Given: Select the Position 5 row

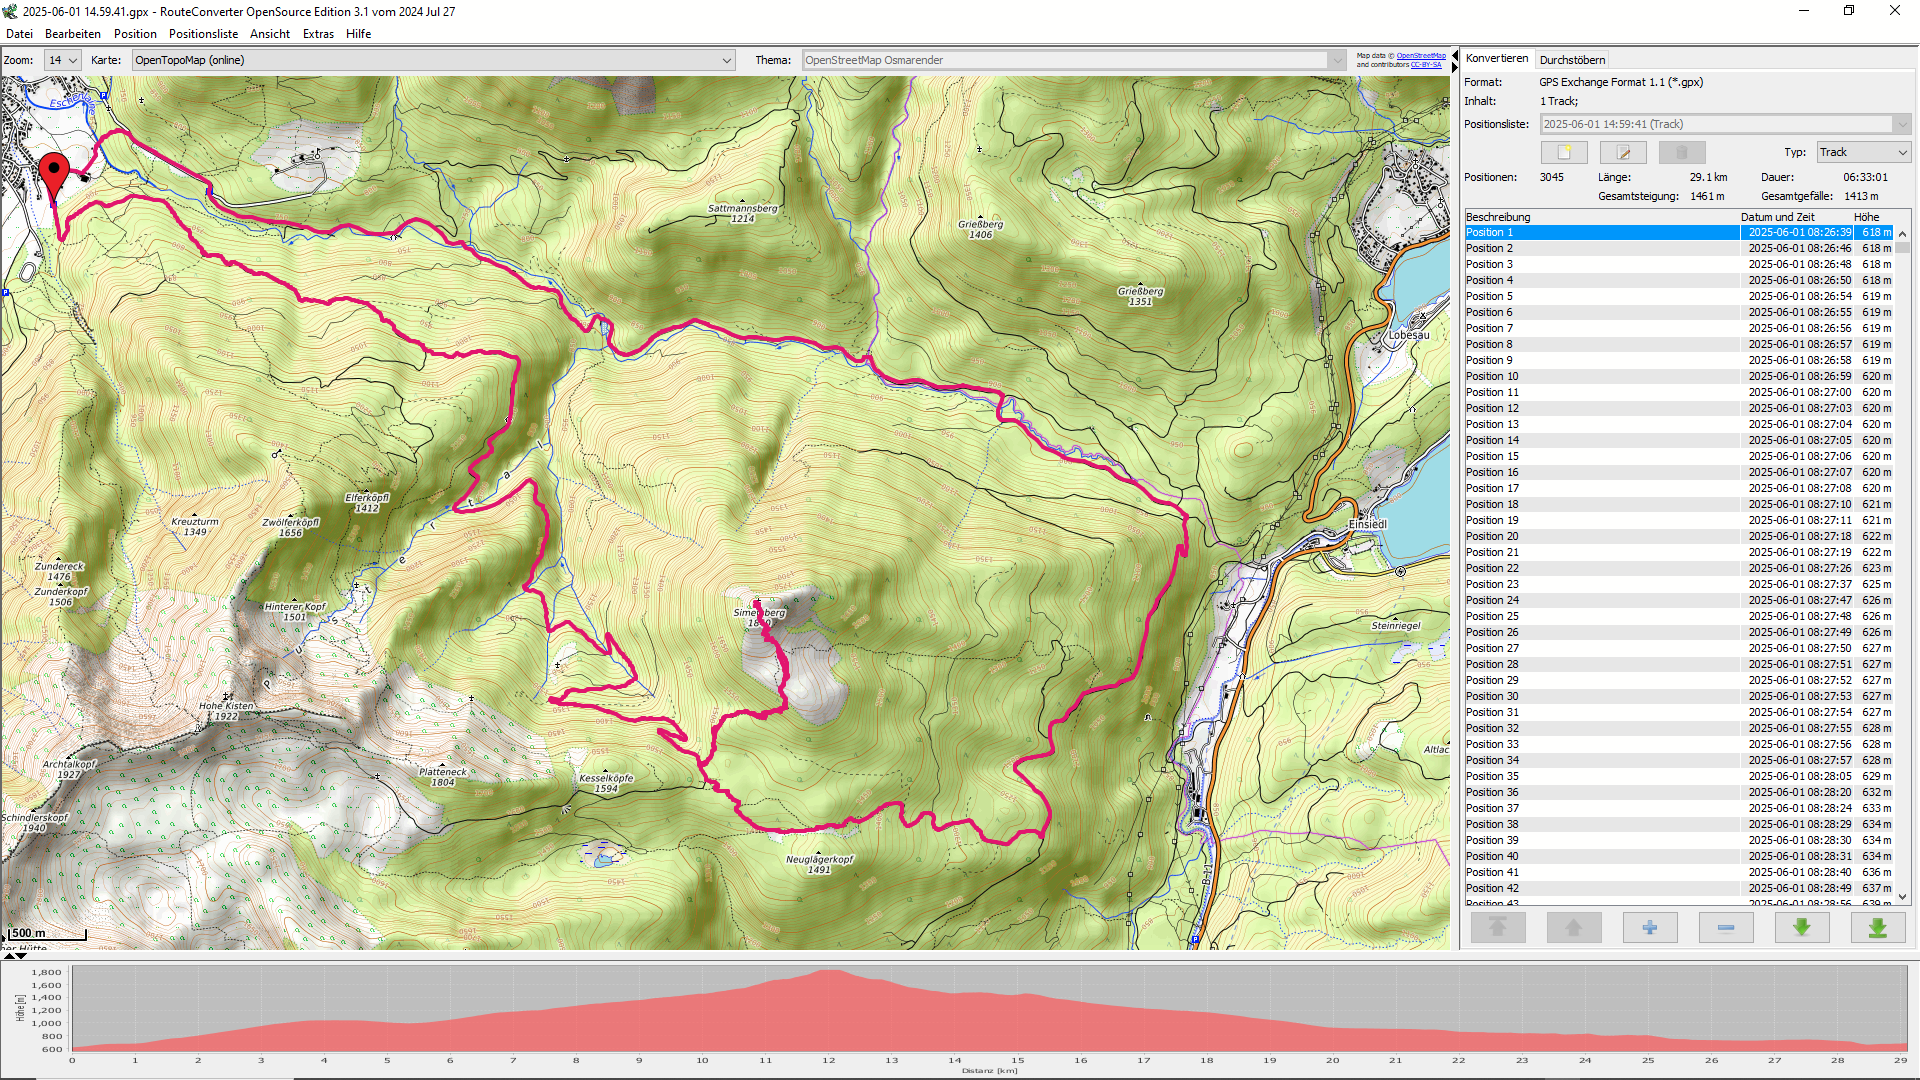Looking at the screenshot, I should (1679, 296).
